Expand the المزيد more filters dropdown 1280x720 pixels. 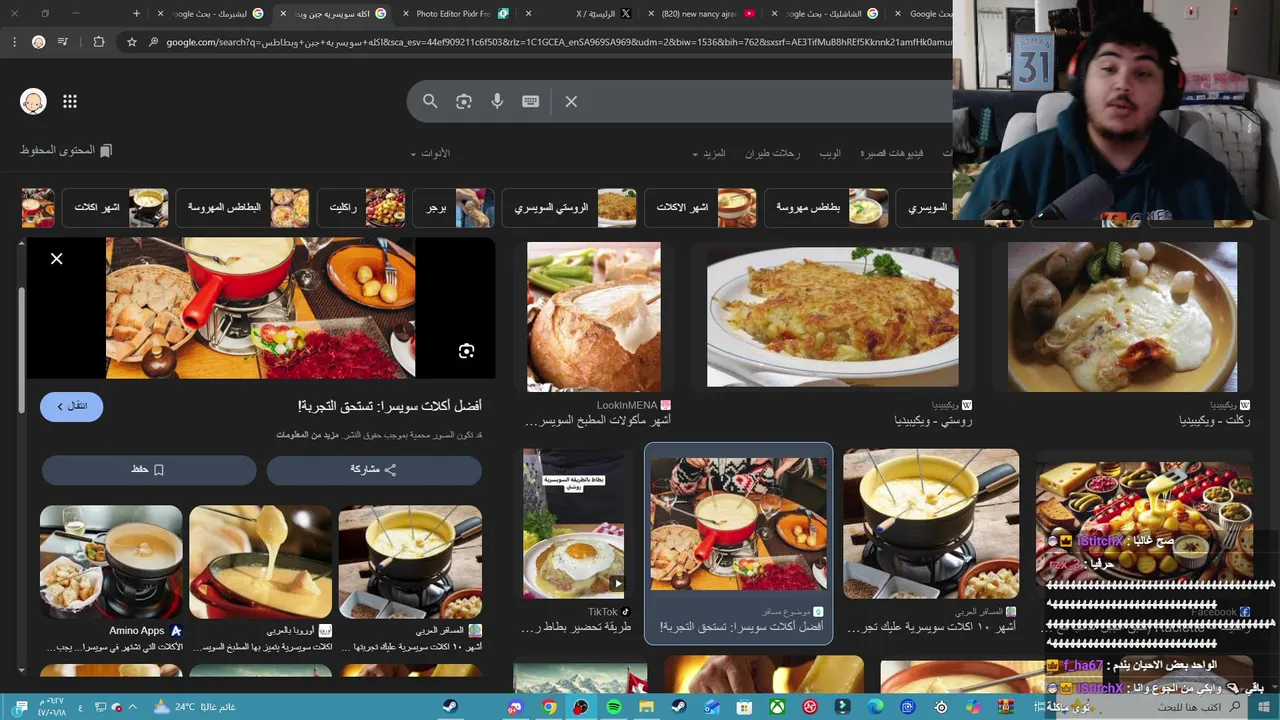[708, 153]
